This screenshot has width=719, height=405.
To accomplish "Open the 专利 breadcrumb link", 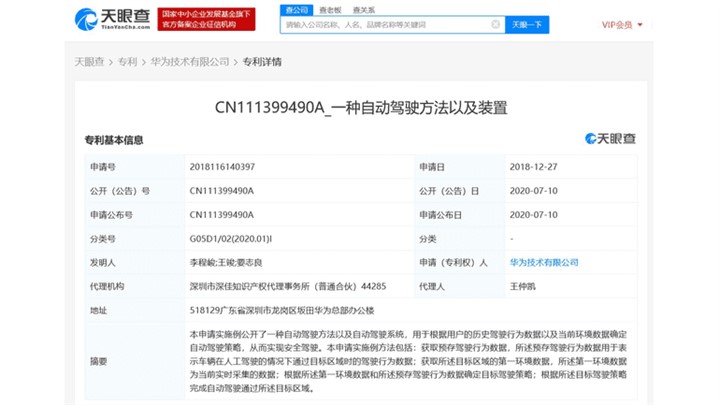I will click(x=127, y=62).
